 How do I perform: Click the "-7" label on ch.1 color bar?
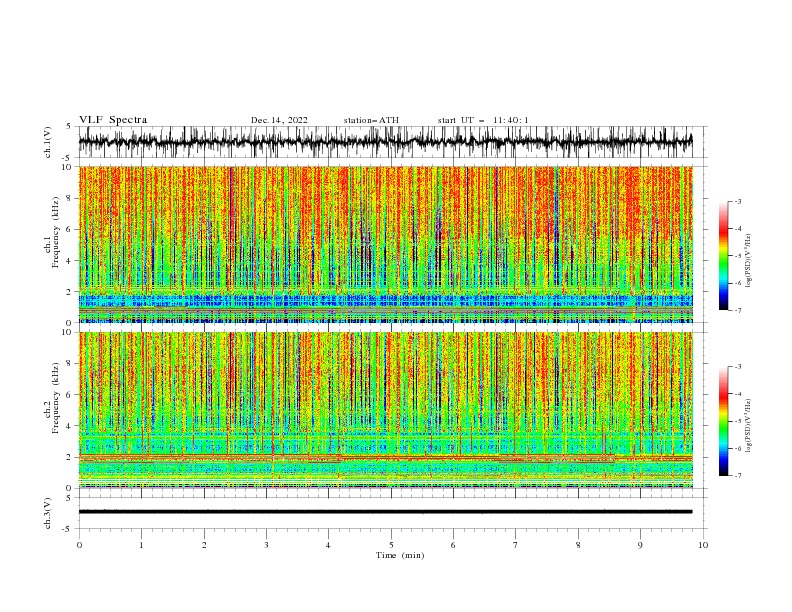pos(738,310)
